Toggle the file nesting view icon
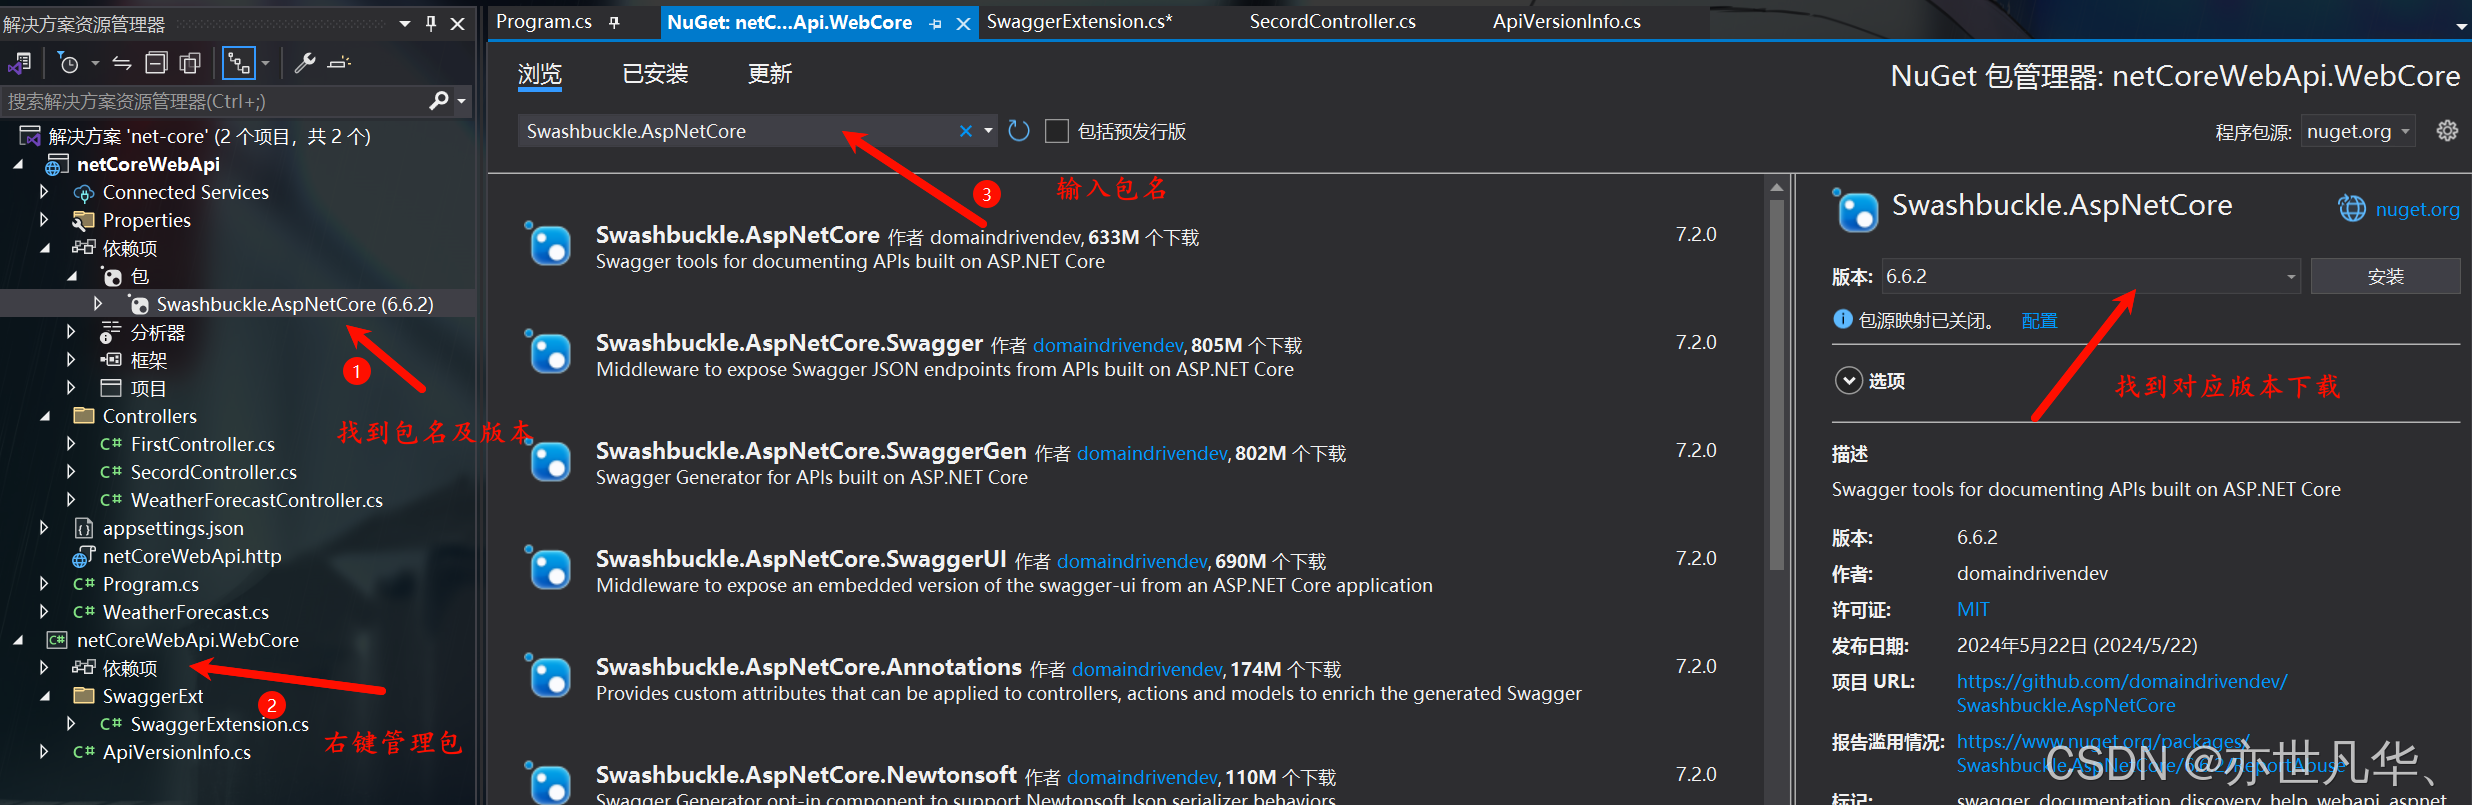Image resolution: width=2472 pixels, height=805 pixels. (238, 63)
